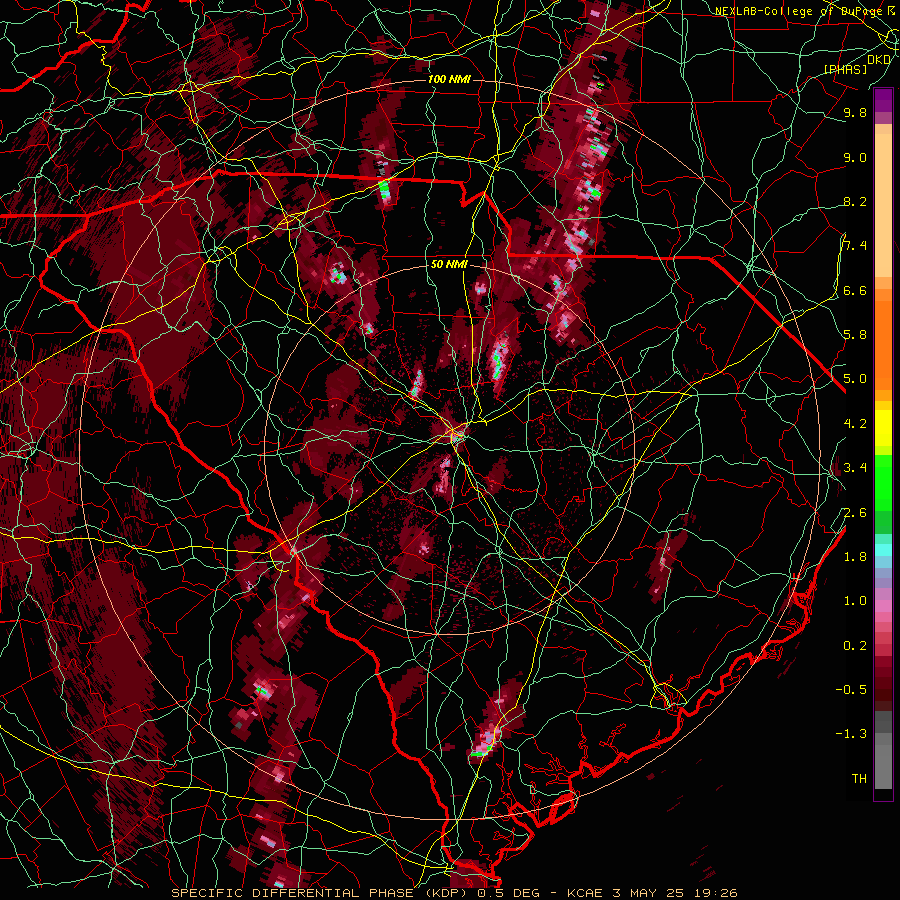Pick the 5.8 scale label
This screenshot has width=900, height=900.
coord(855,334)
